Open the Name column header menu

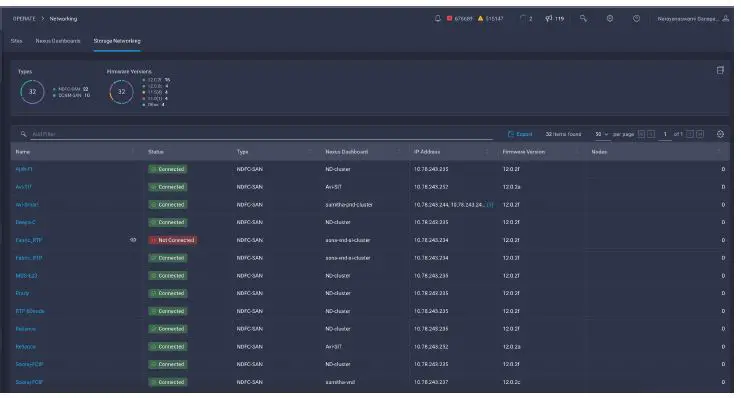coord(133,152)
